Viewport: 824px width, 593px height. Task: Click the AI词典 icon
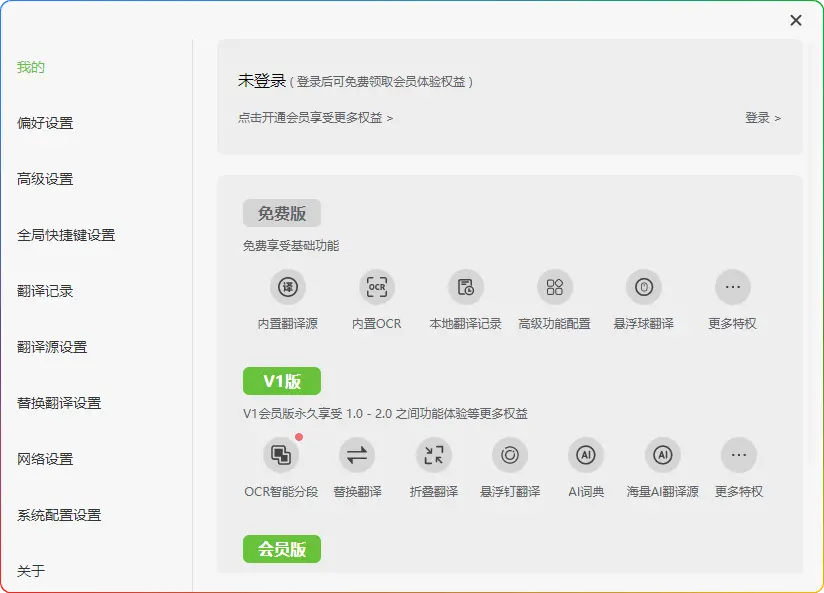pyautogui.click(x=586, y=456)
